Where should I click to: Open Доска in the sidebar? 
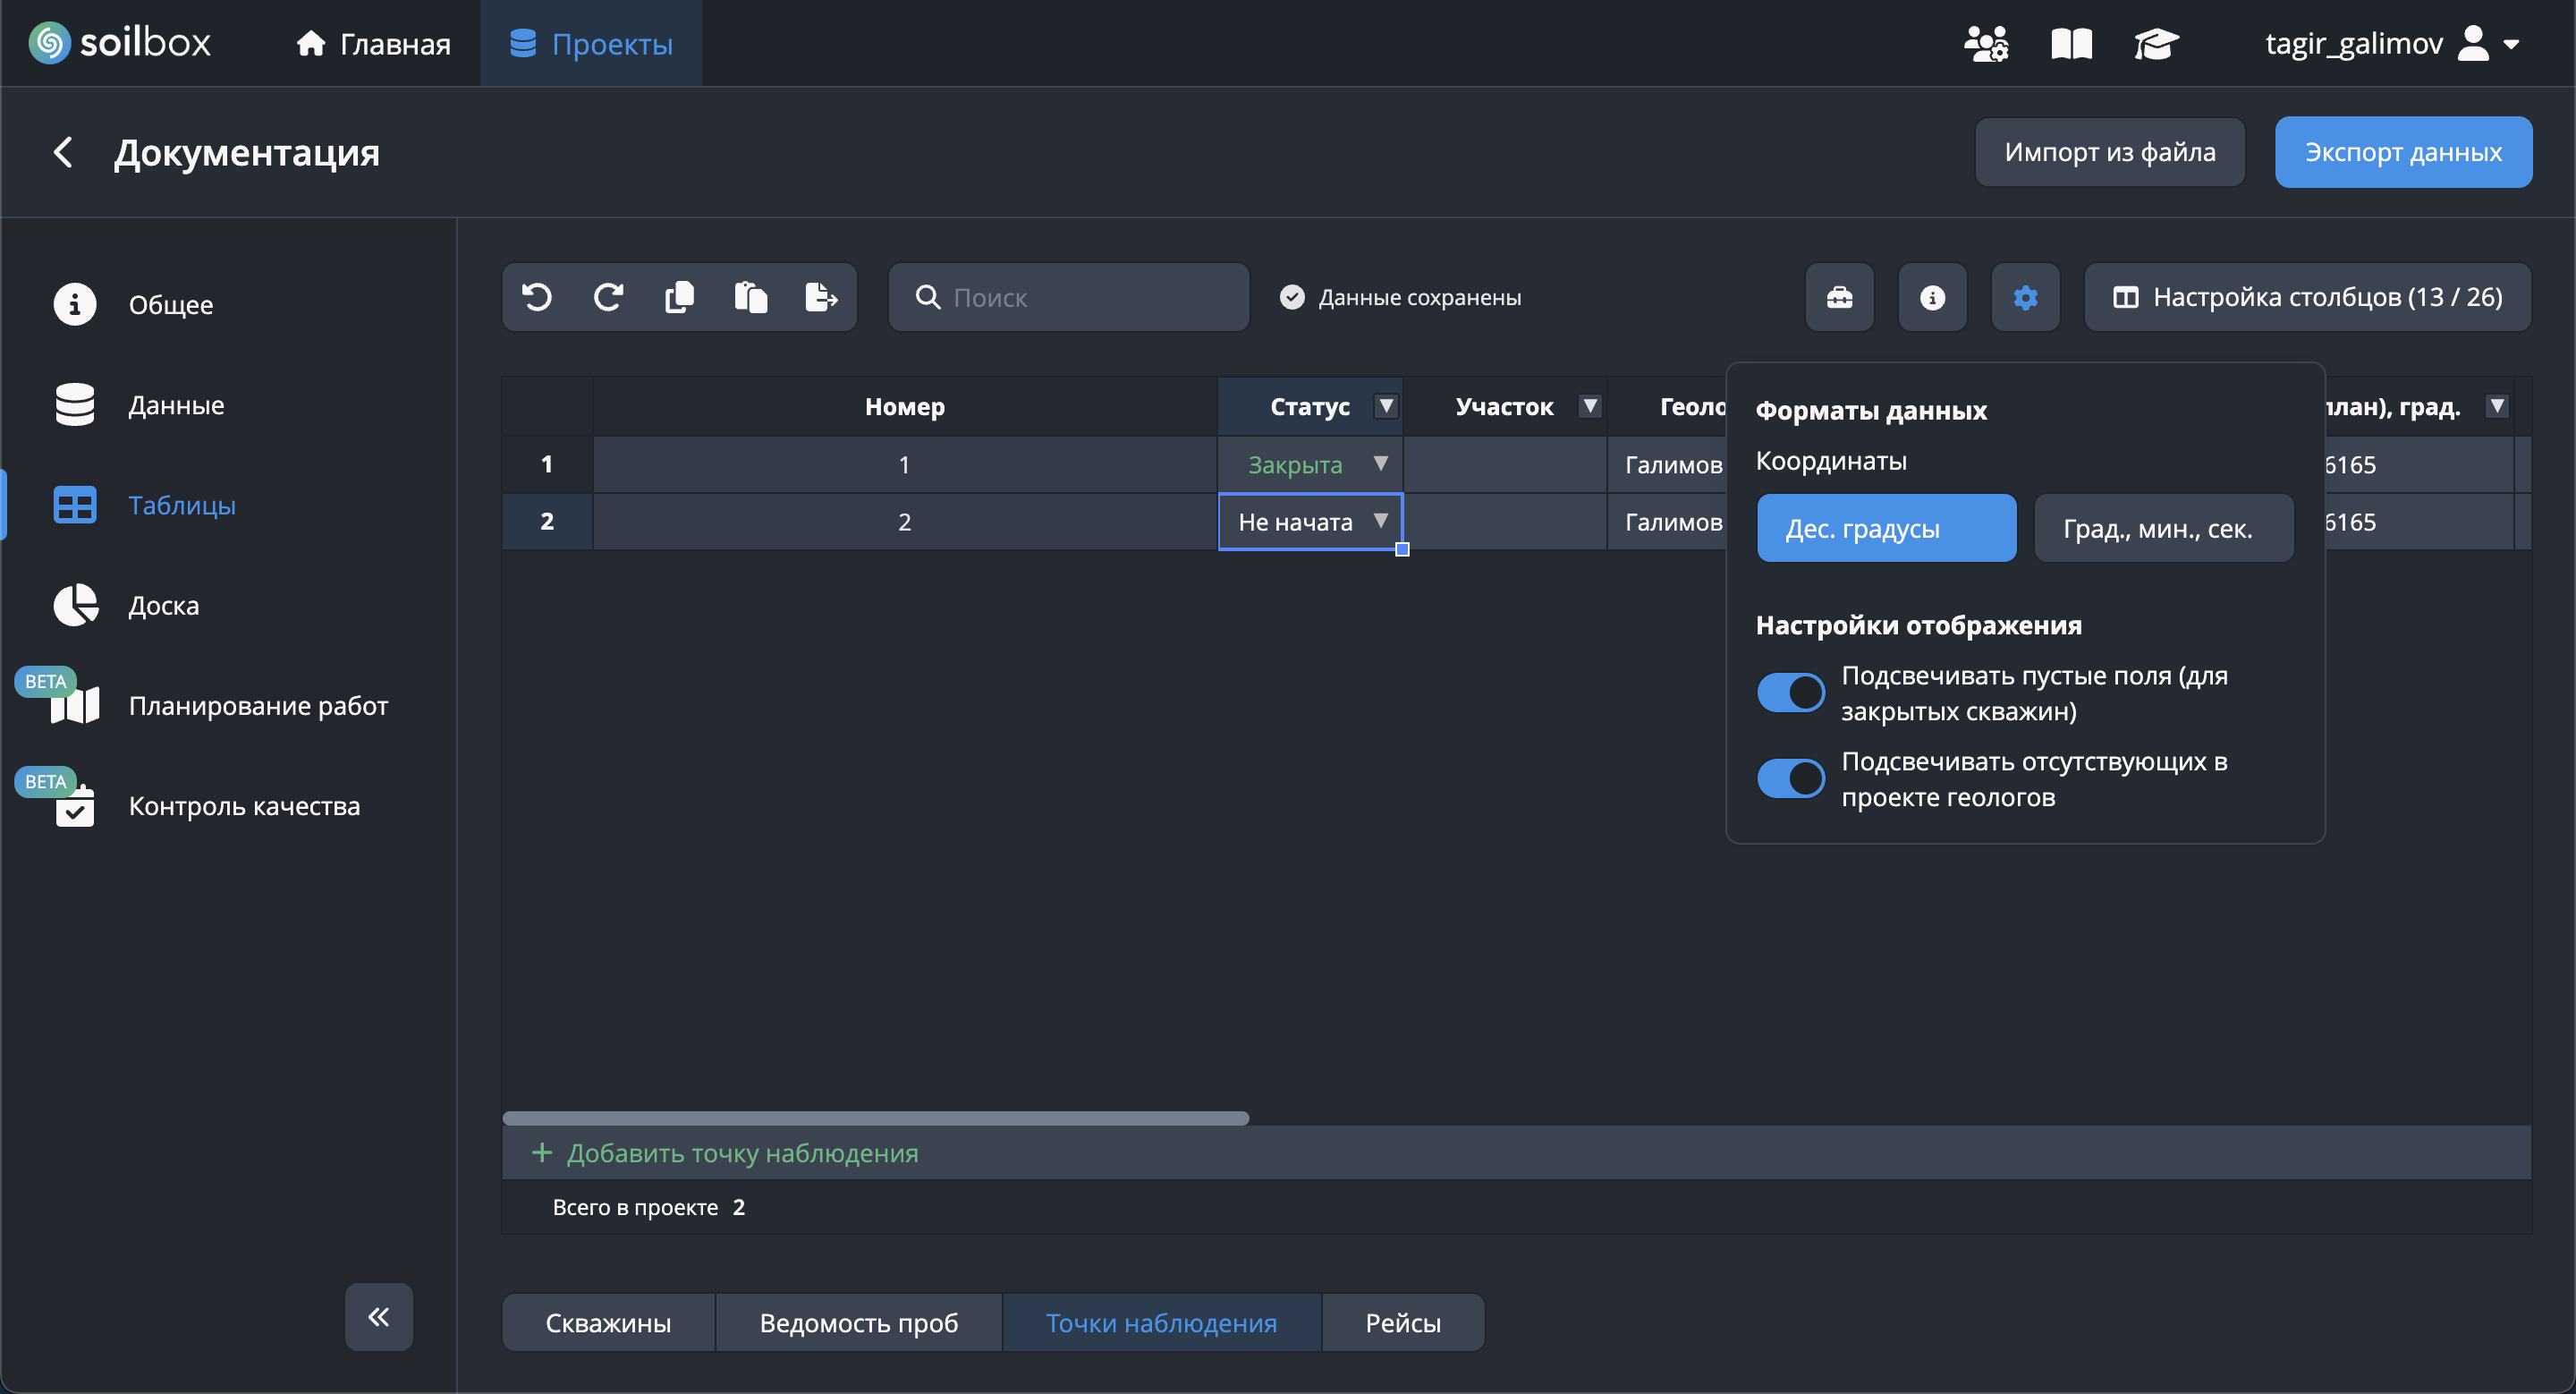point(163,605)
